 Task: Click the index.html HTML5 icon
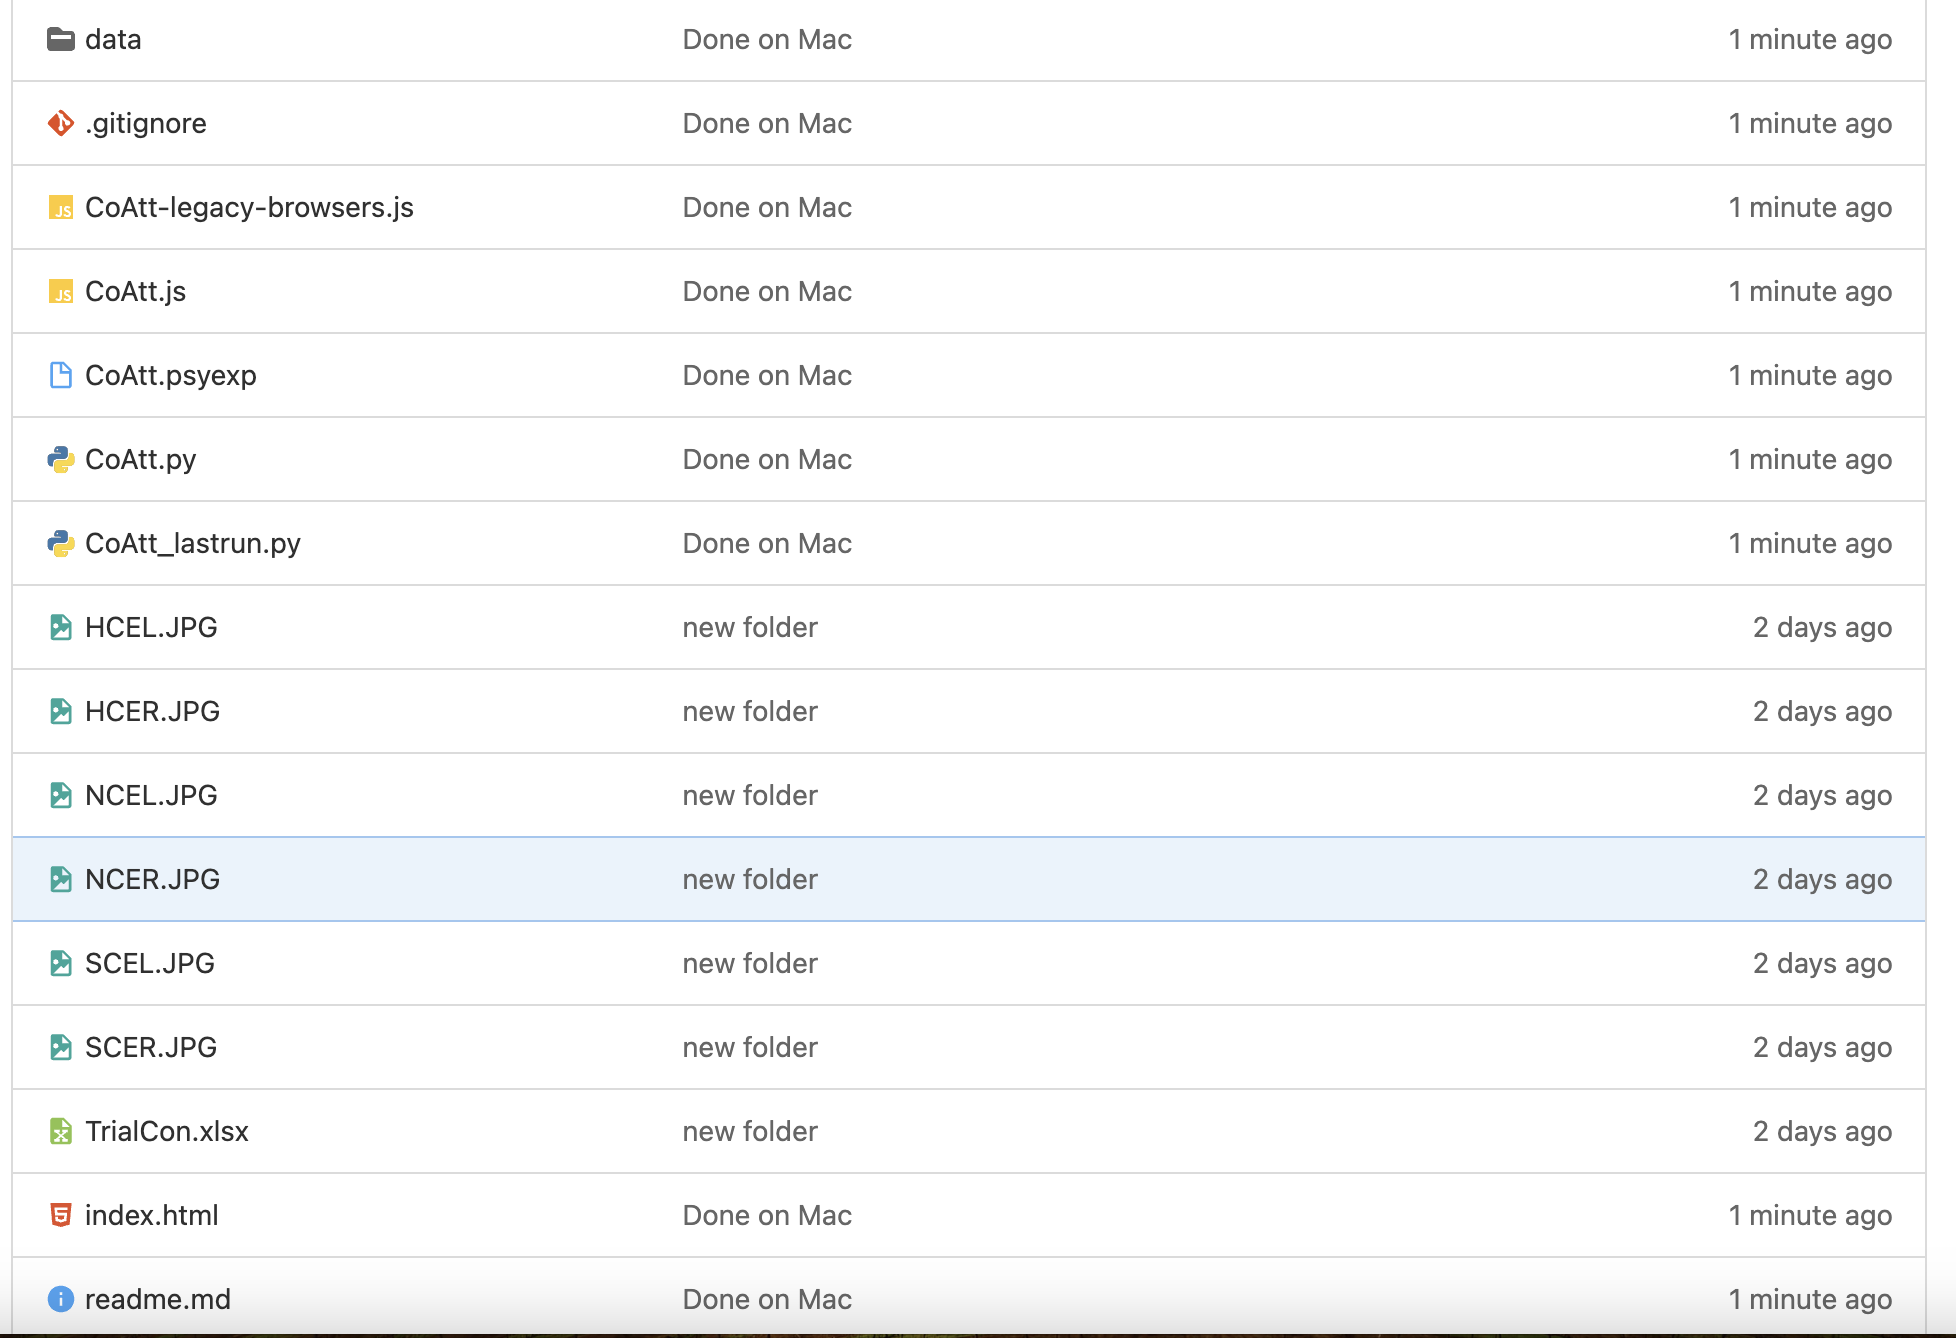[x=60, y=1215]
